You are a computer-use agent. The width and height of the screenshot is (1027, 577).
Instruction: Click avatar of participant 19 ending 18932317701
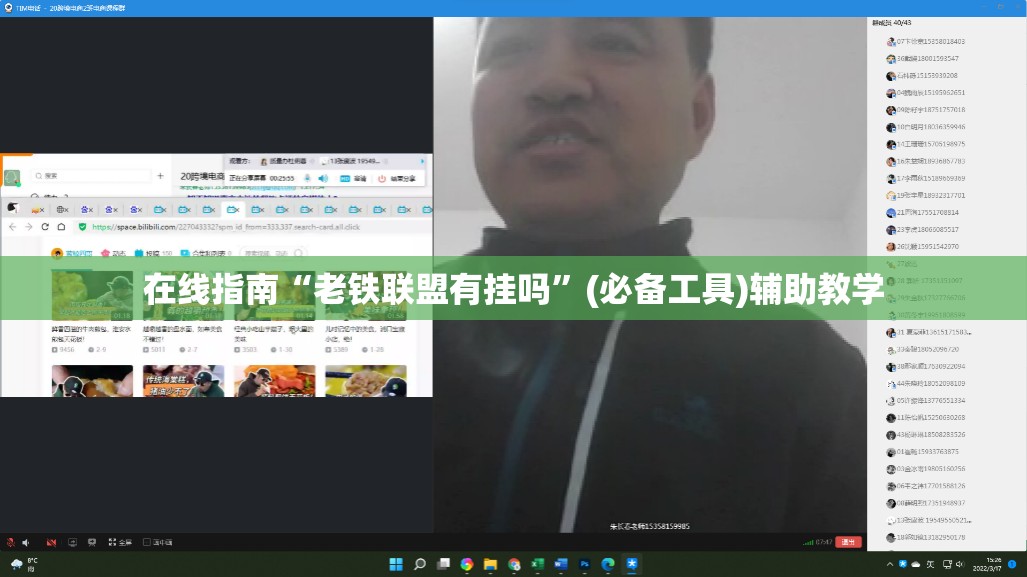(891, 195)
